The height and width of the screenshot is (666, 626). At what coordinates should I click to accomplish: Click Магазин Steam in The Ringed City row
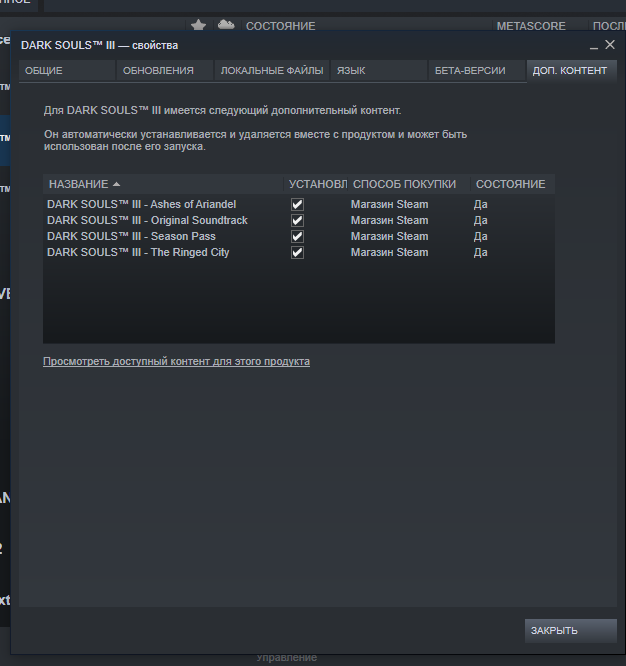point(389,253)
